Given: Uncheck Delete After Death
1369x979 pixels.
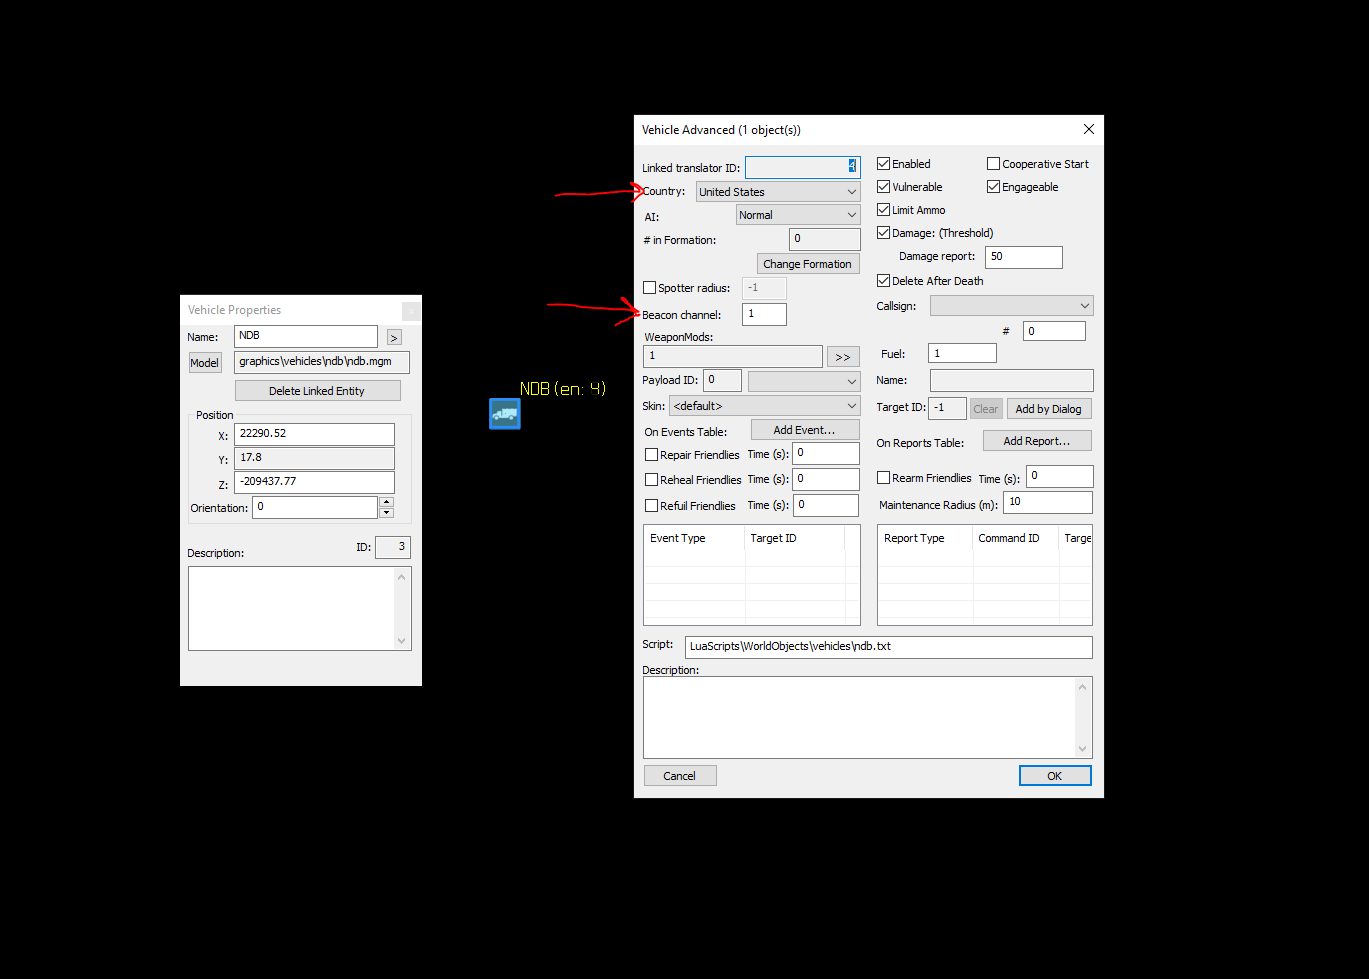Looking at the screenshot, I should pyautogui.click(x=883, y=281).
